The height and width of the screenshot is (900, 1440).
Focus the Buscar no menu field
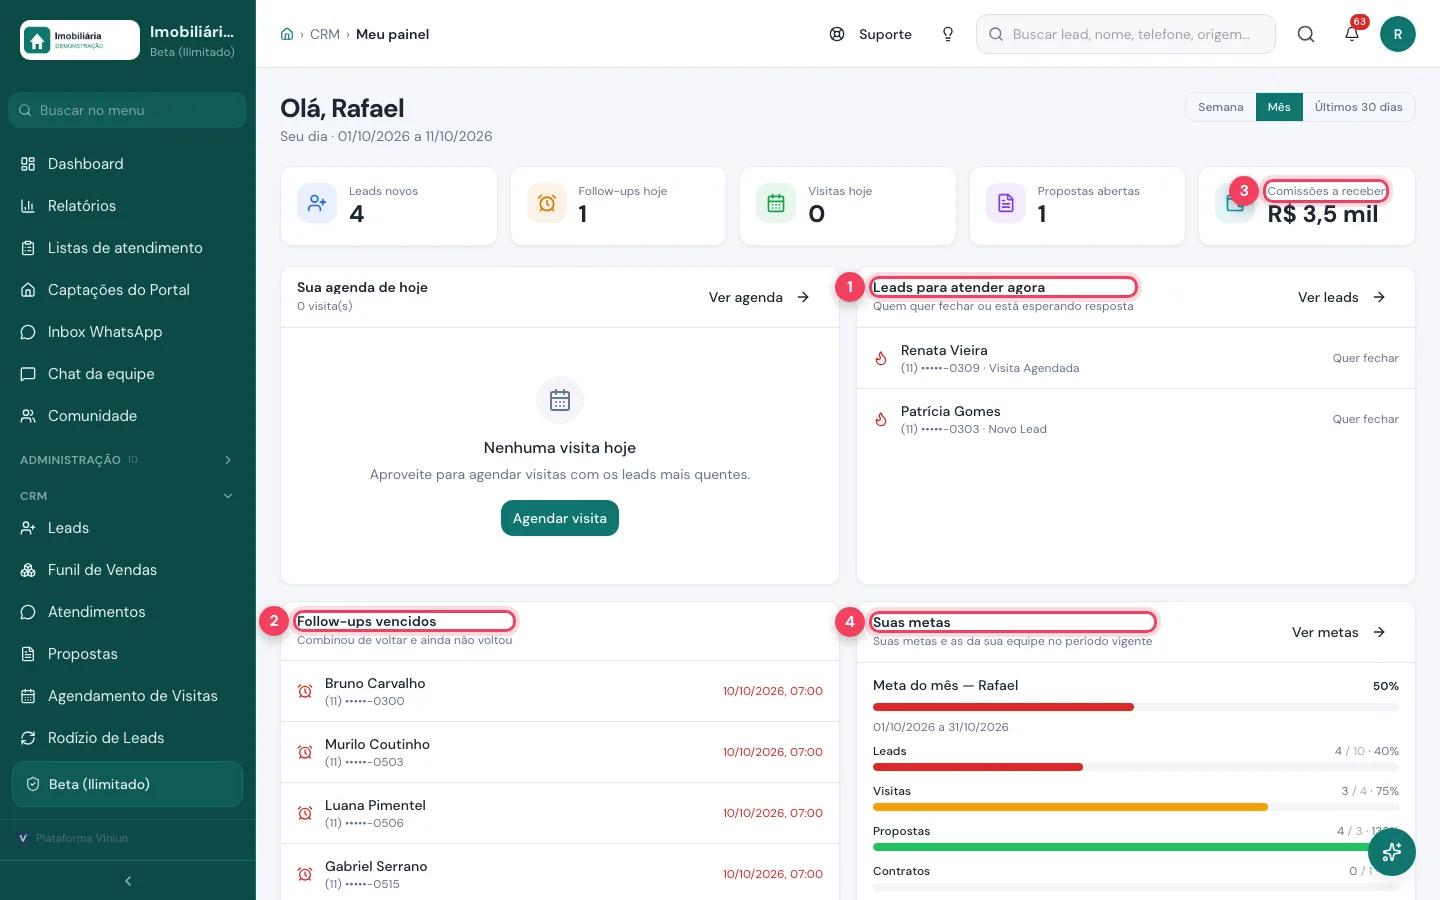(128, 110)
